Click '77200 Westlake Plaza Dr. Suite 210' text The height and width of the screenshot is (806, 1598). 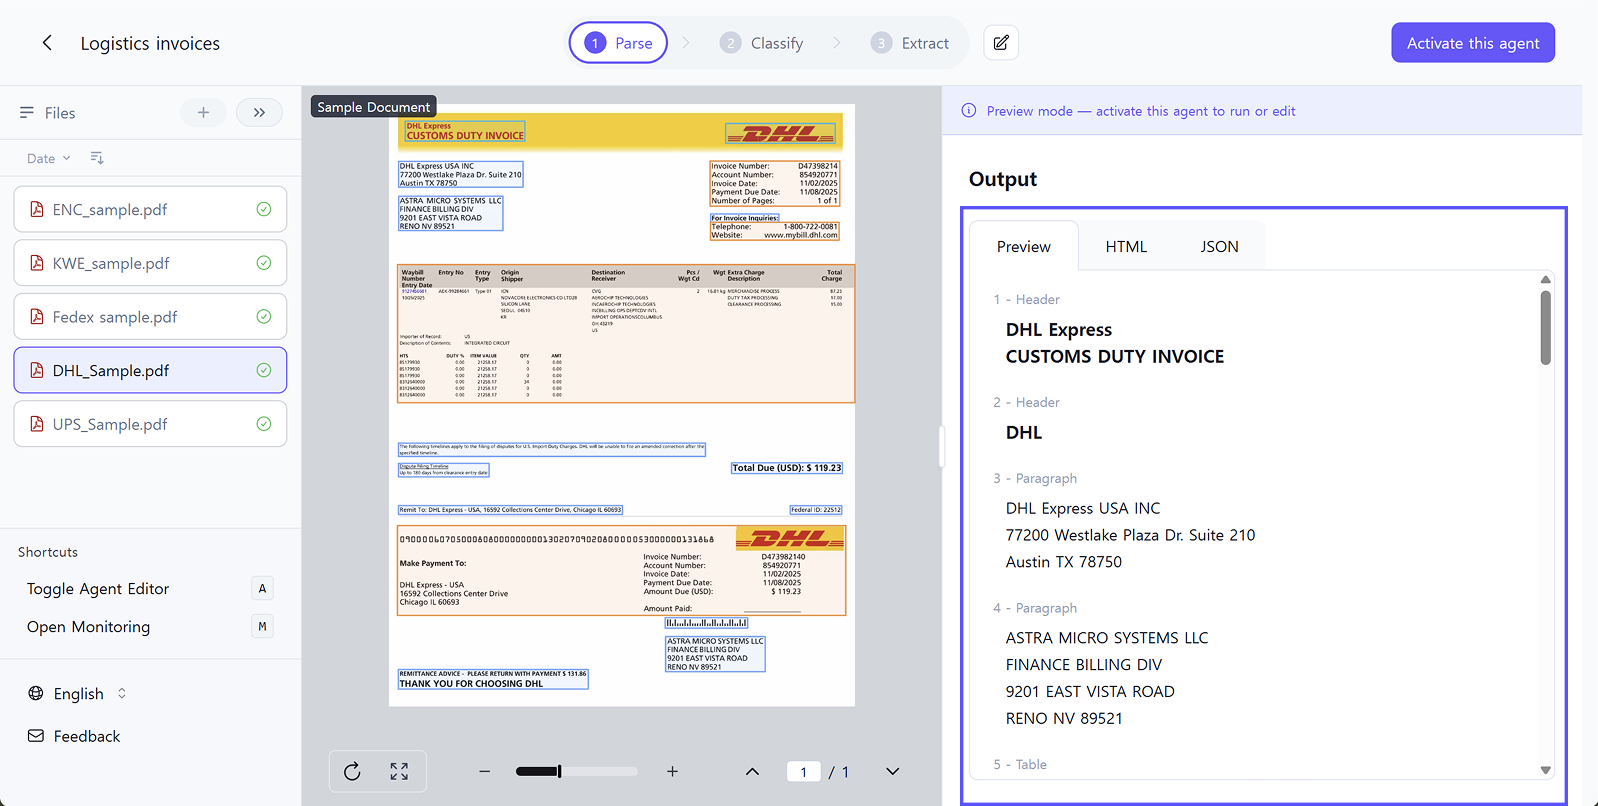[1130, 535]
